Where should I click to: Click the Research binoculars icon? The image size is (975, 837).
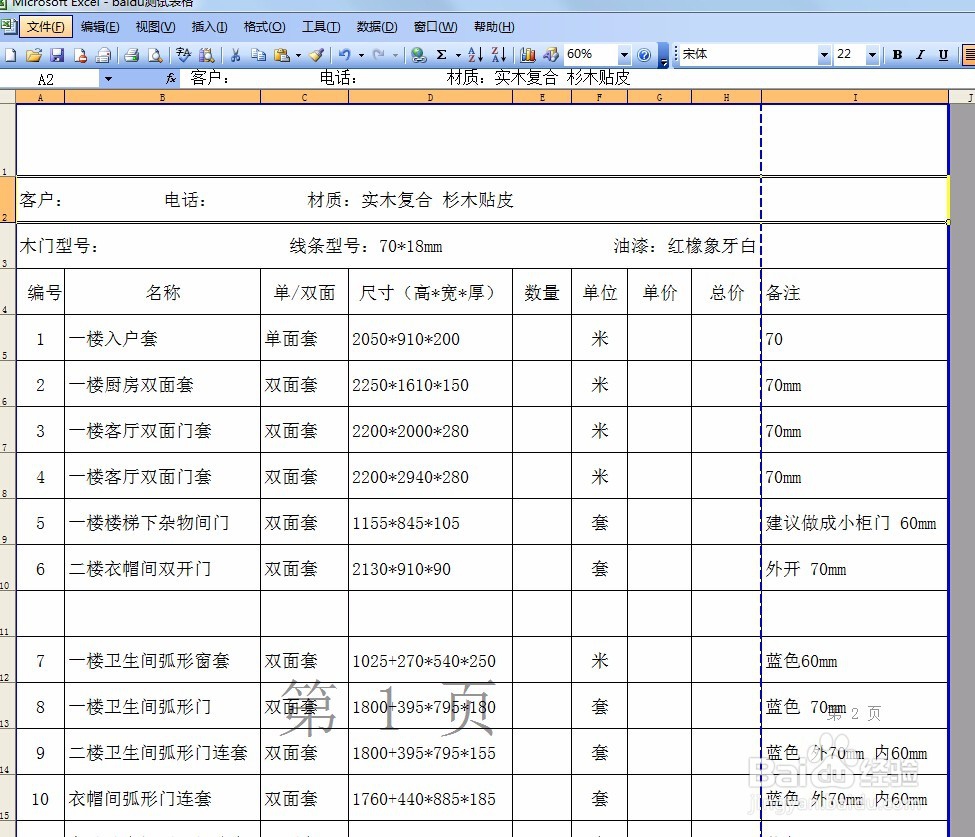(206, 55)
